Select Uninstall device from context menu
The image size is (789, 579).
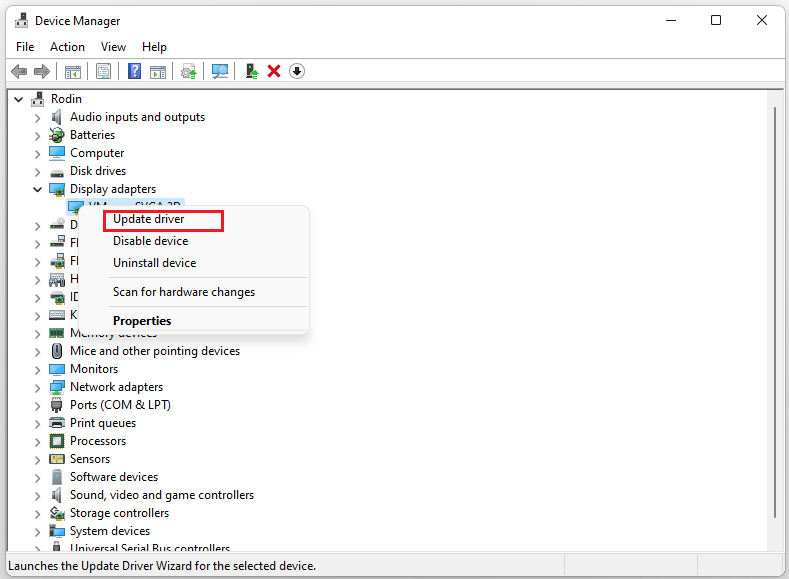coord(154,263)
